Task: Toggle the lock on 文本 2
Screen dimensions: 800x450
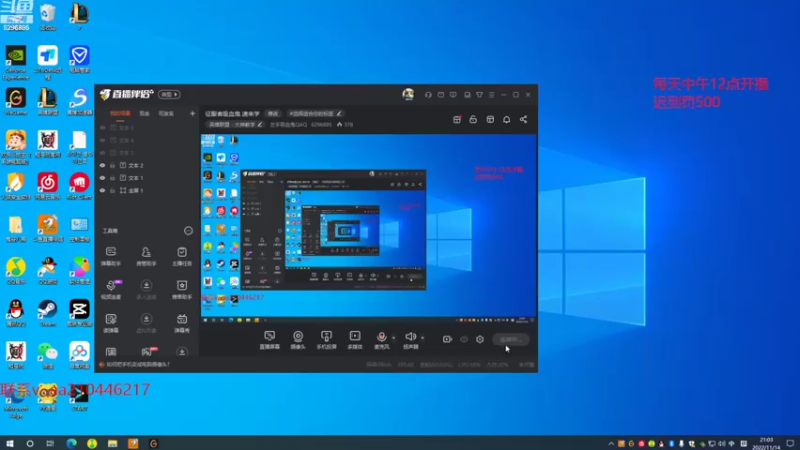Action: click(x=112, y=165)
